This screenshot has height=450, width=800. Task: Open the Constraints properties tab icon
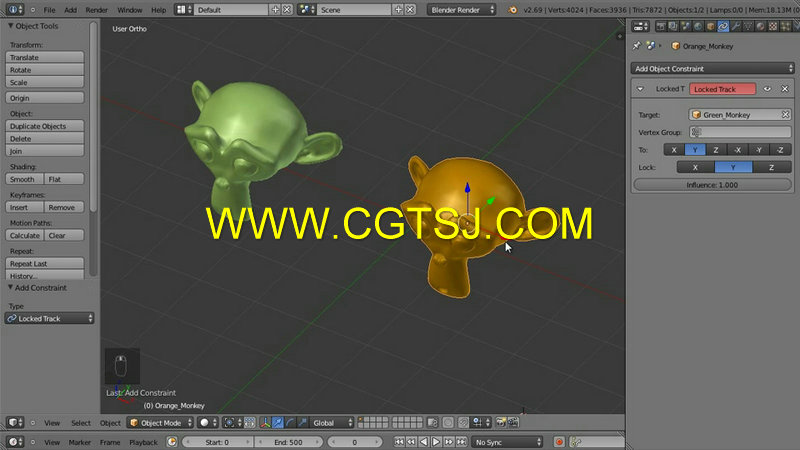tap(723, 26)
